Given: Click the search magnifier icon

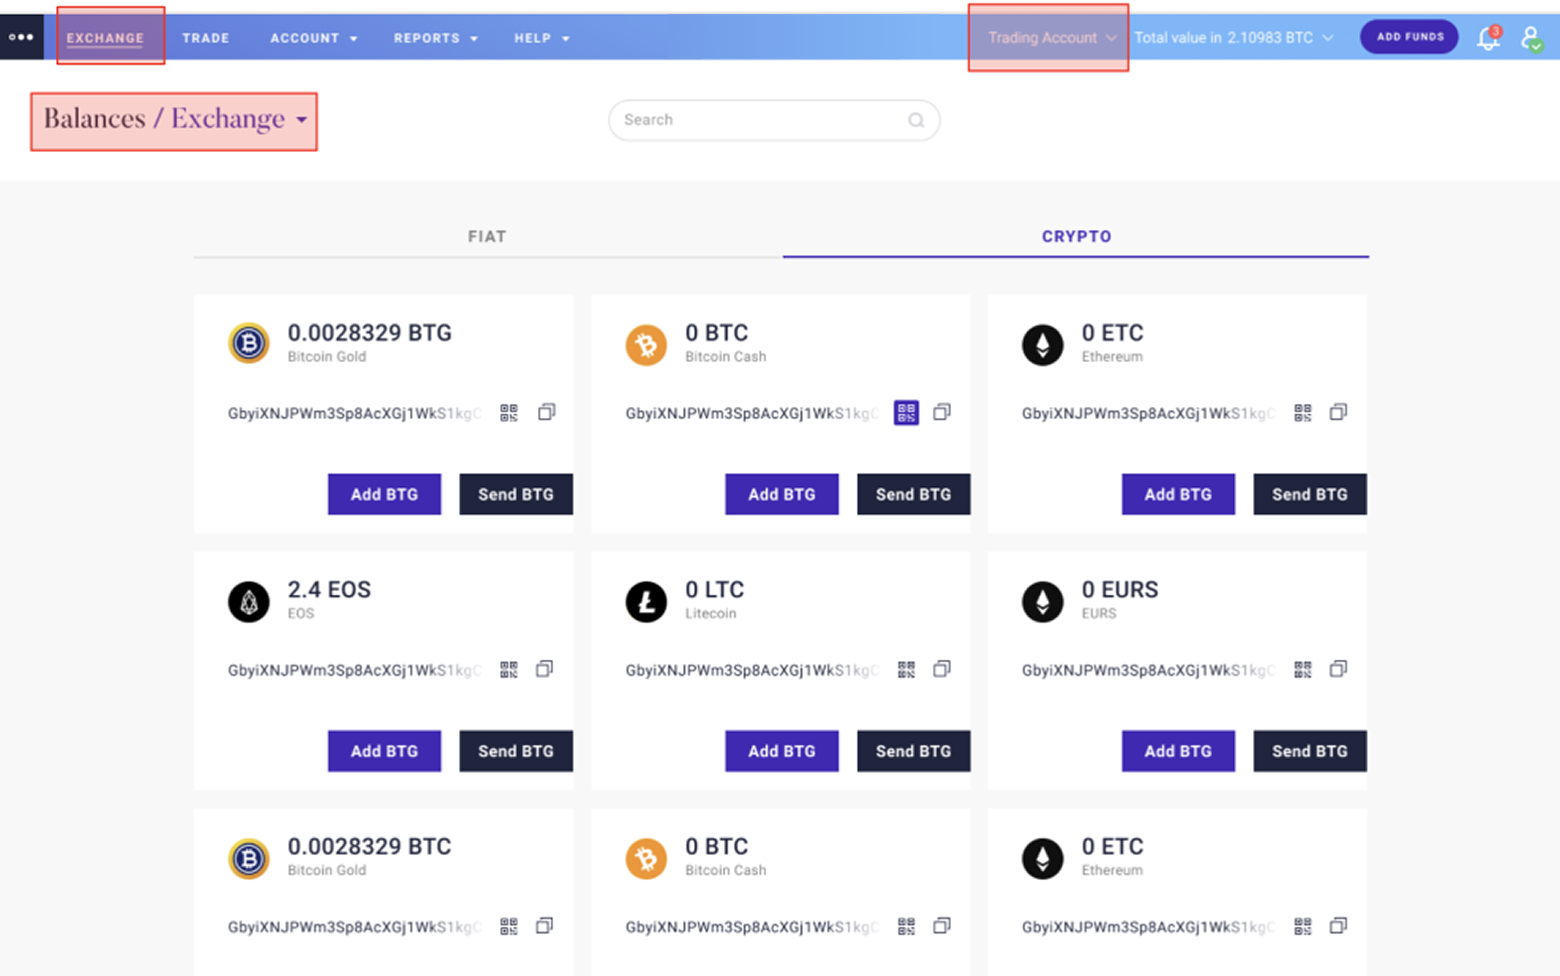Looking at the screenshot, I should click(x=916, y=120).
